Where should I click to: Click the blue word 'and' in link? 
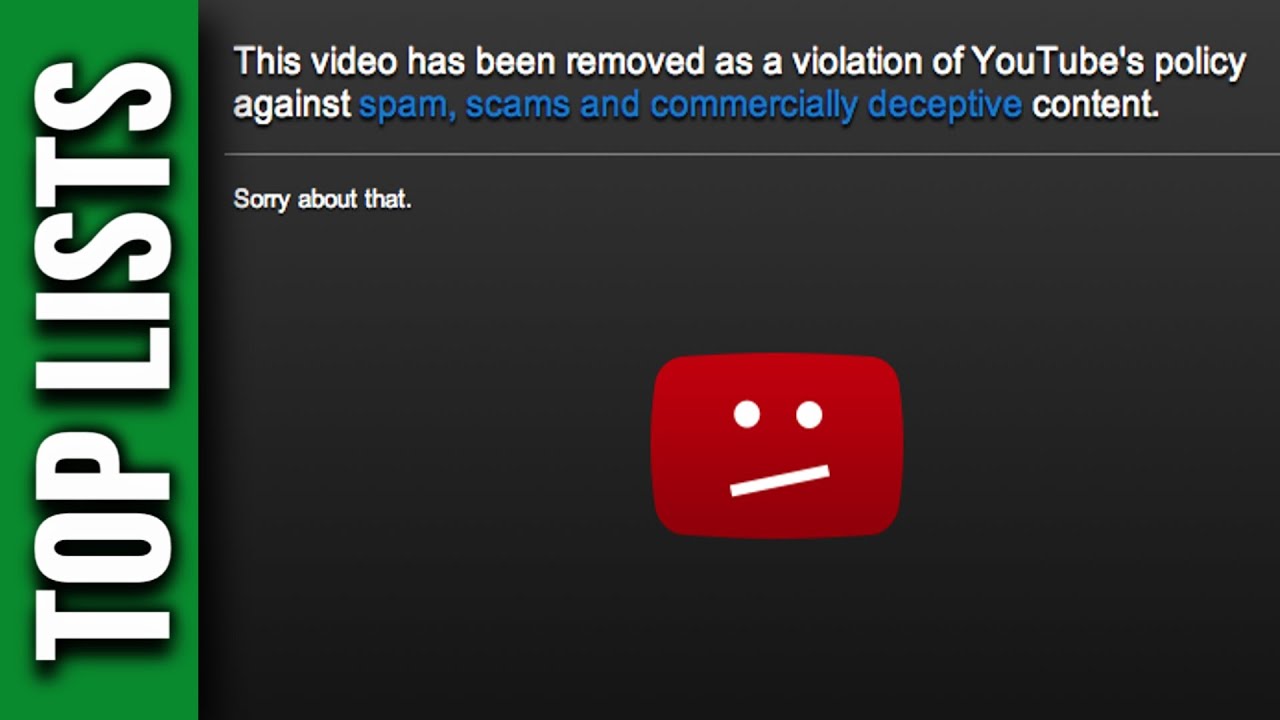pos(609,103)
